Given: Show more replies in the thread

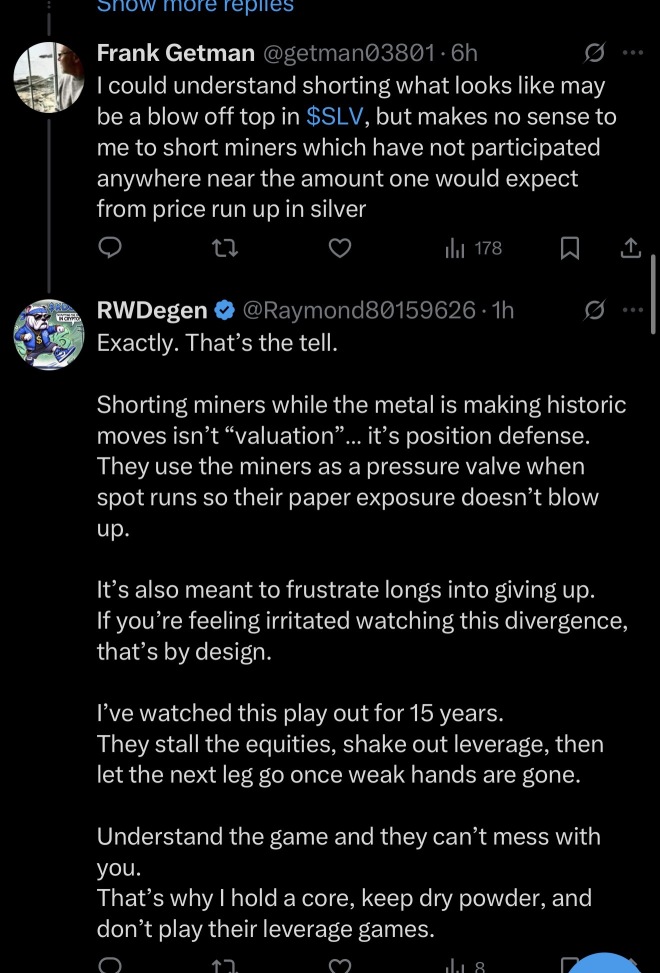Looking at the screenshot, I should [195, 6].
